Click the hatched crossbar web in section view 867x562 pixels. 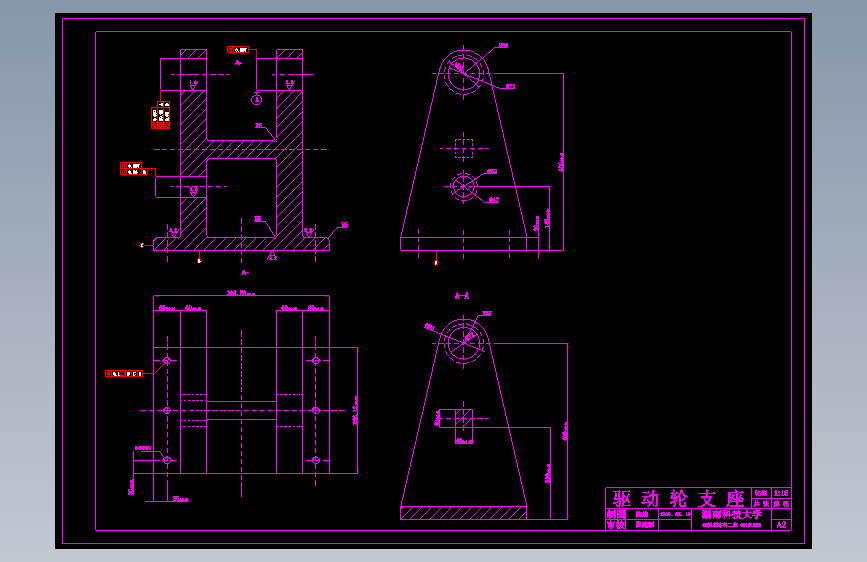(241, 149)
